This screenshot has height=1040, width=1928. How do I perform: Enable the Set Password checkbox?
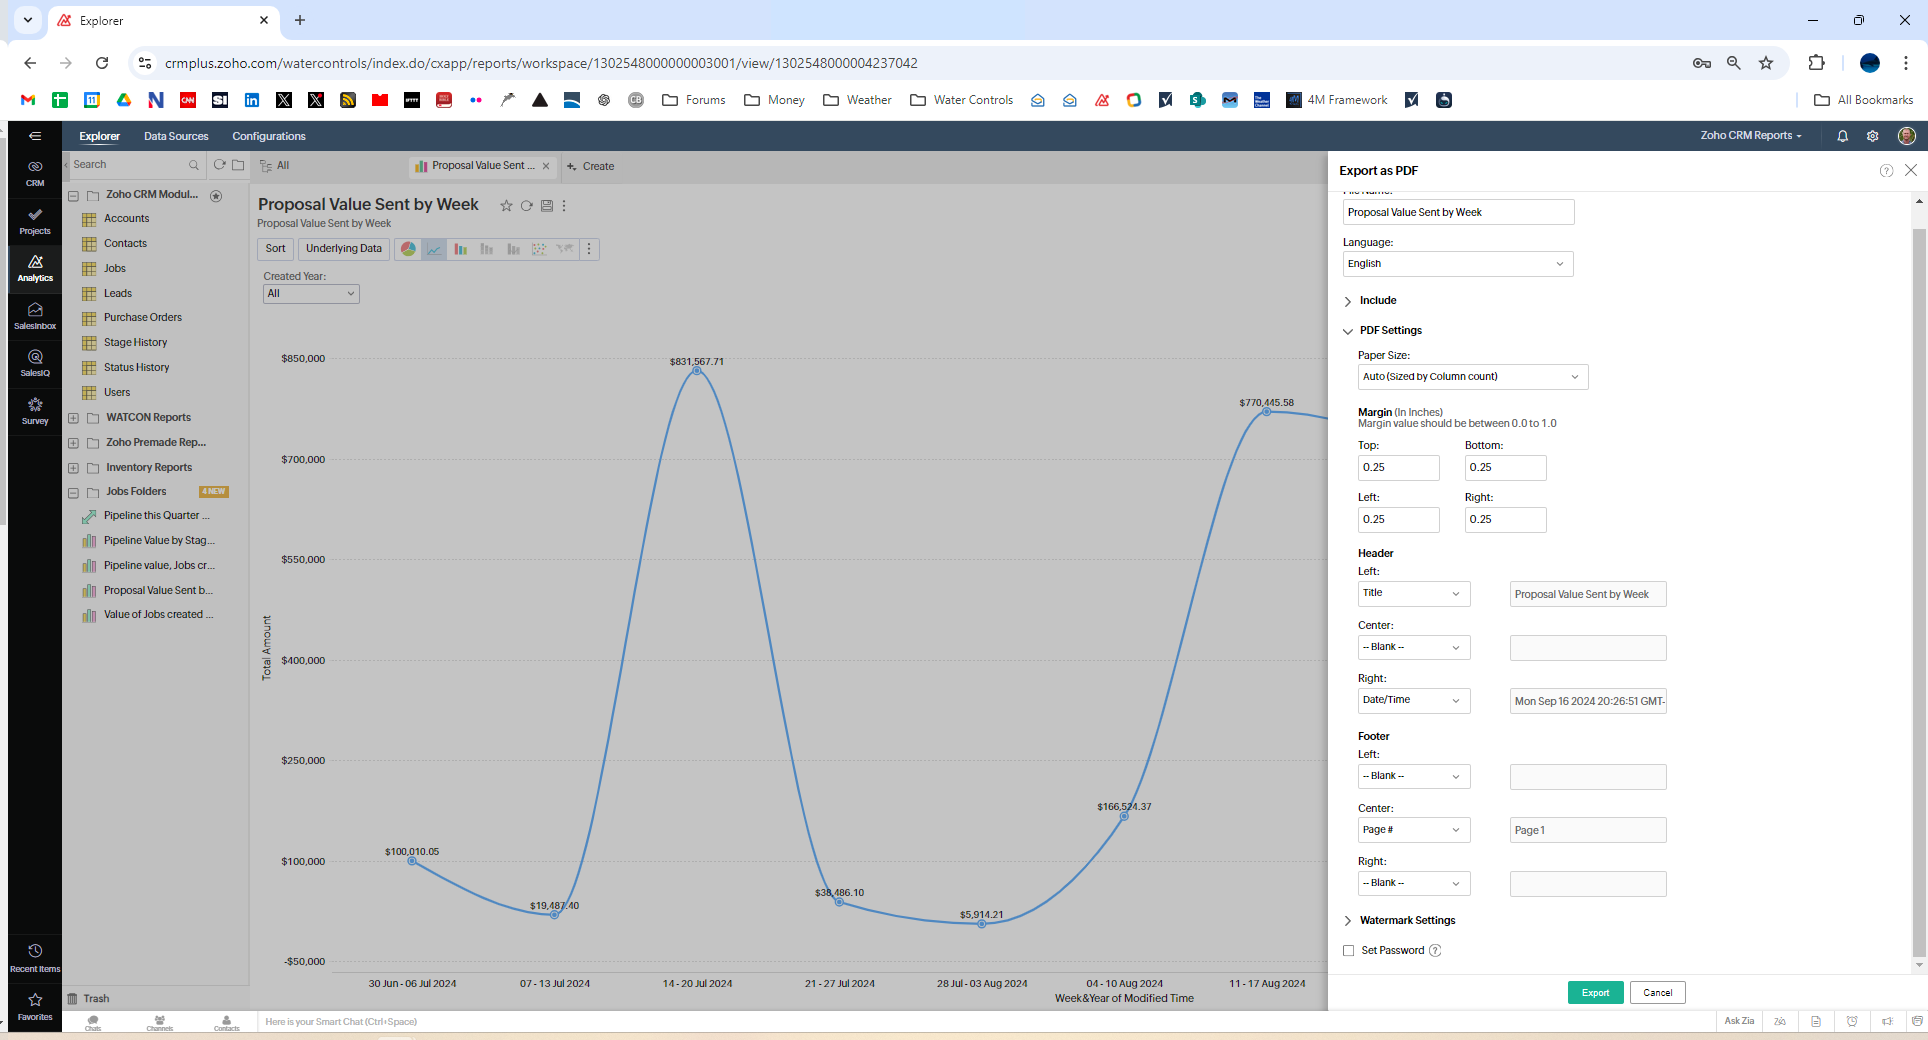(1348, 951)
